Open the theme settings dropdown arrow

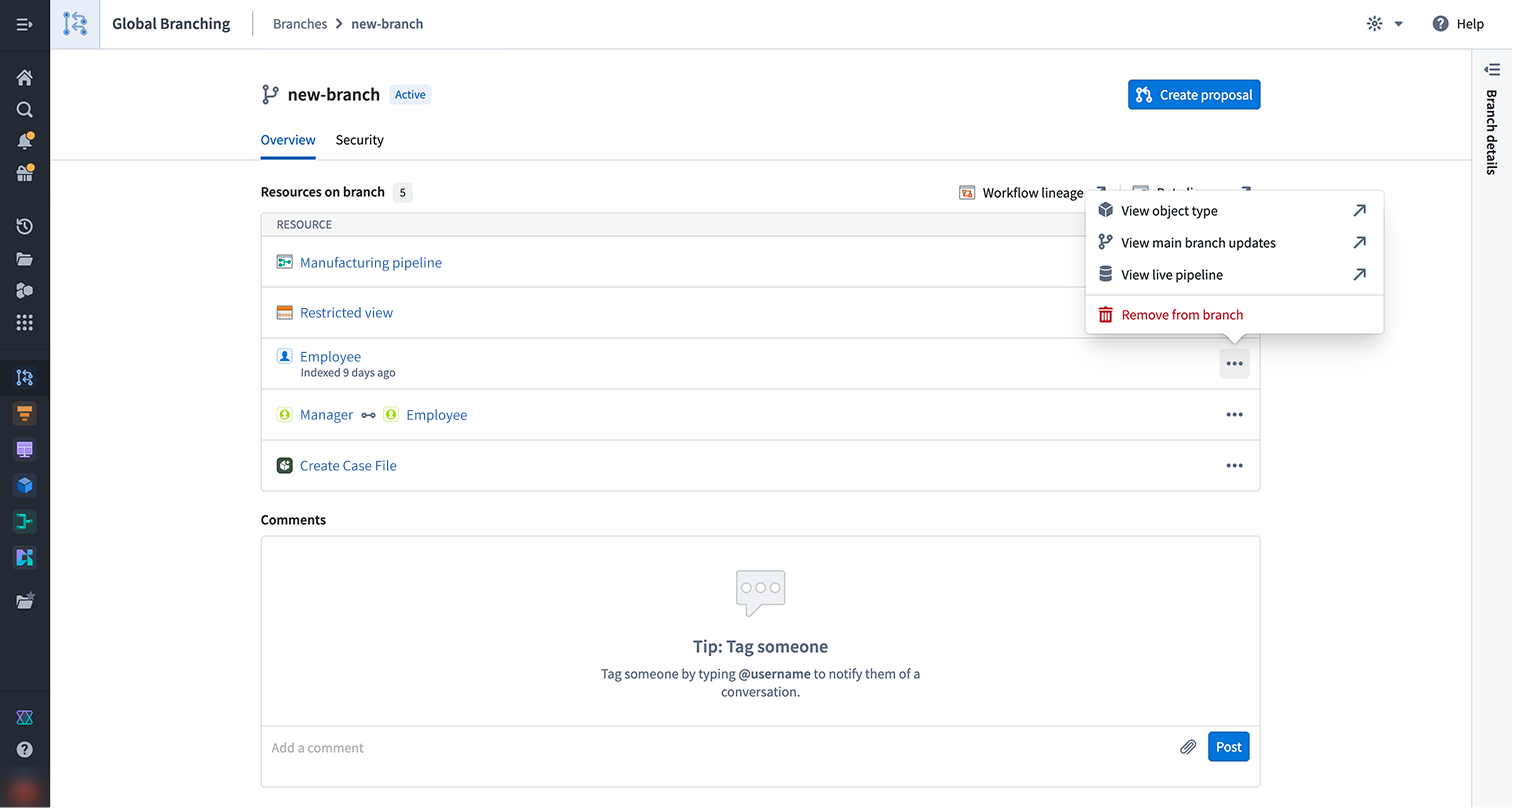pyautogui.click(x=1398, y=24)
